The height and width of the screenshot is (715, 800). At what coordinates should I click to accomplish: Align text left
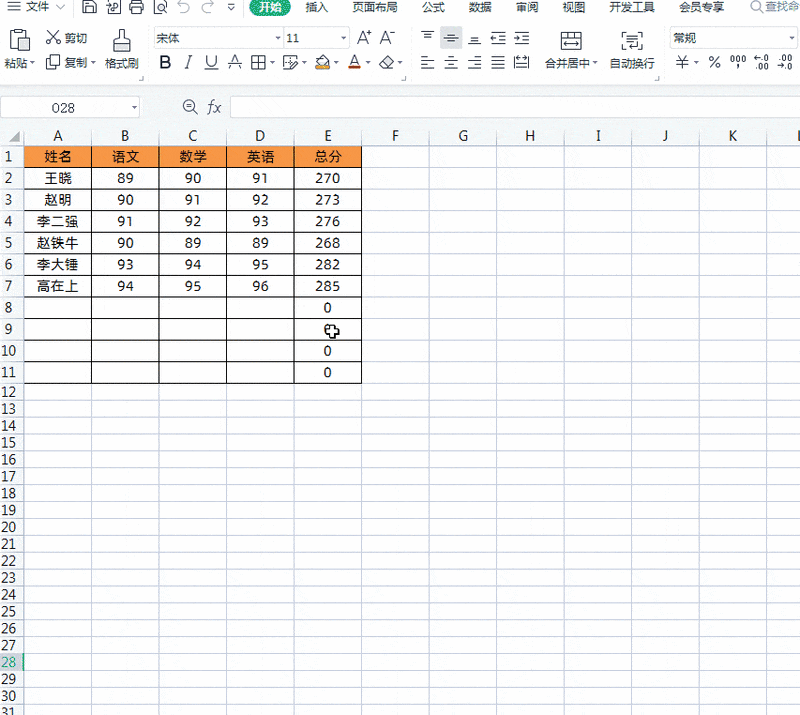[x=428, y=62]
